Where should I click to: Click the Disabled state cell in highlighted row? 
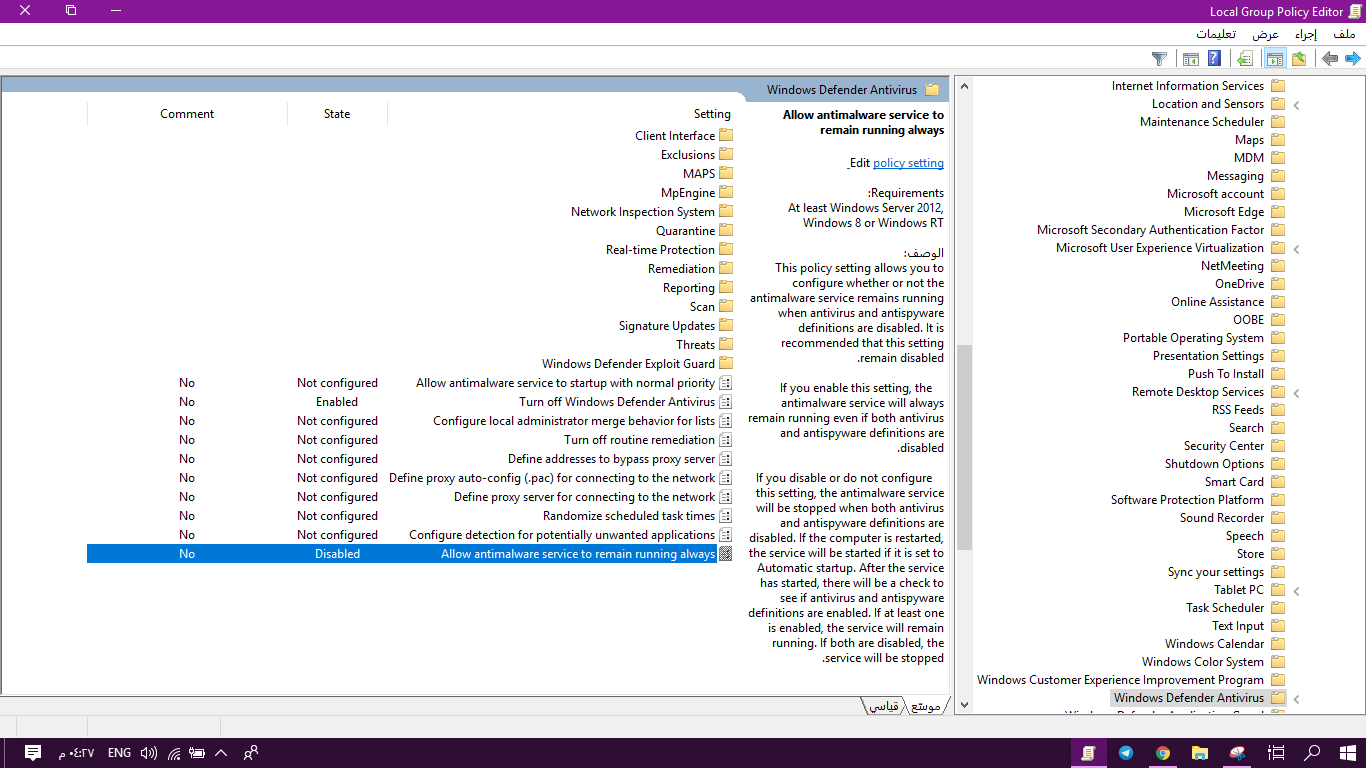pos(337,554)
